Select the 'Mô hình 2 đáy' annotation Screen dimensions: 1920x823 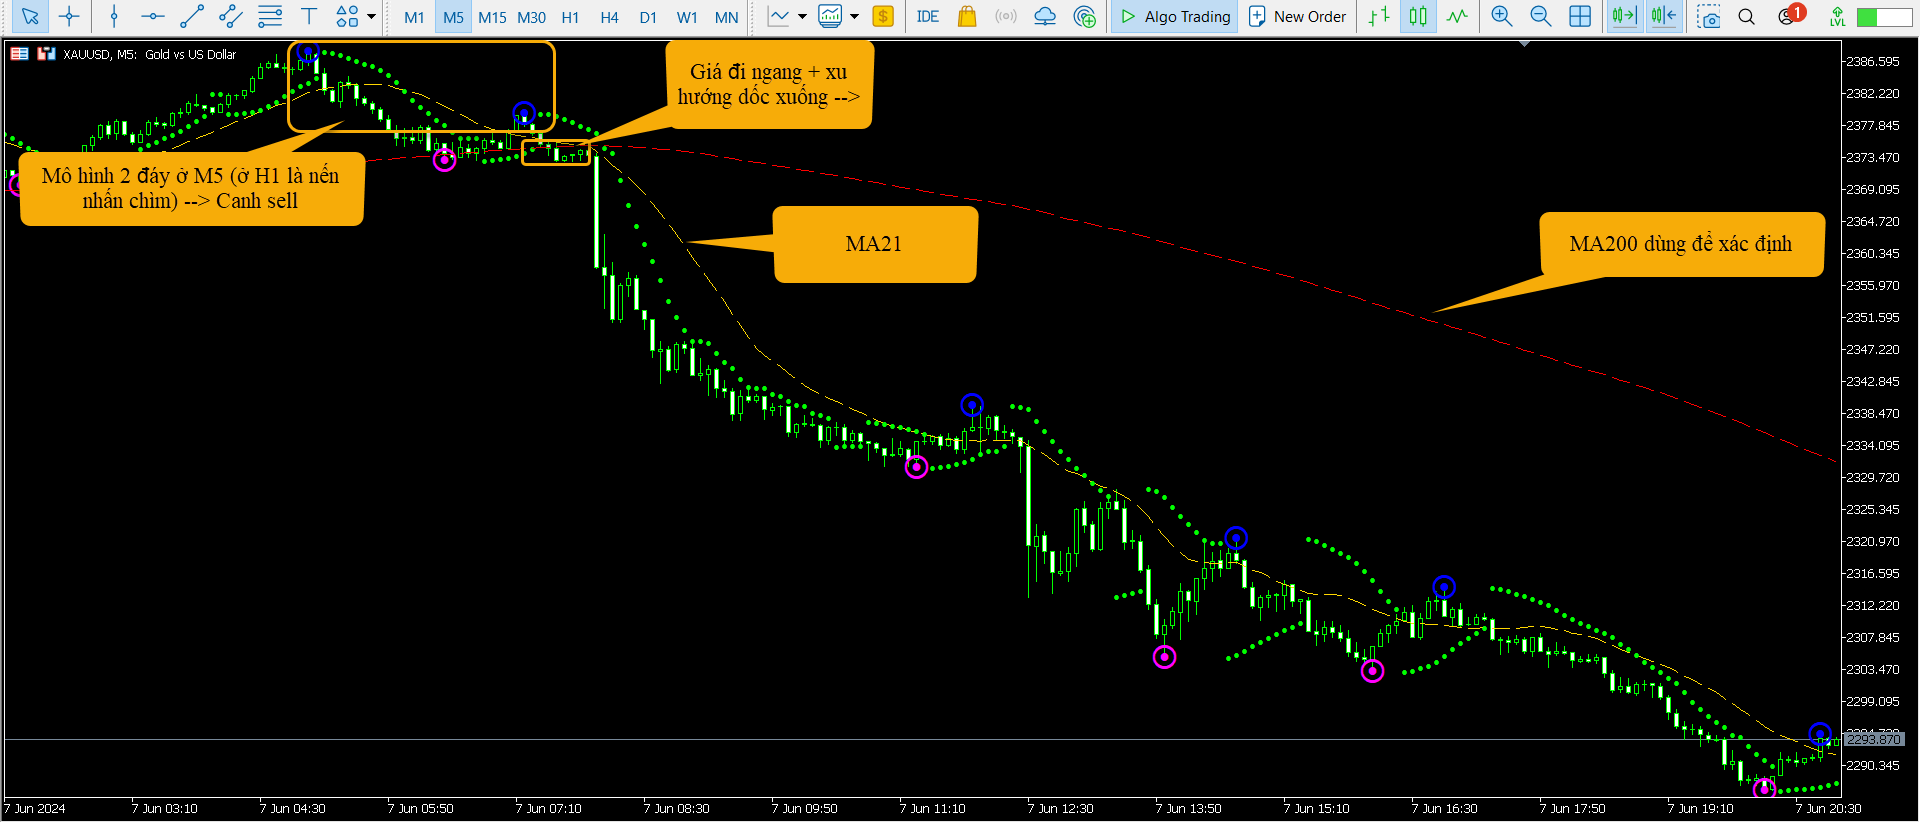[x=191, y=188]
